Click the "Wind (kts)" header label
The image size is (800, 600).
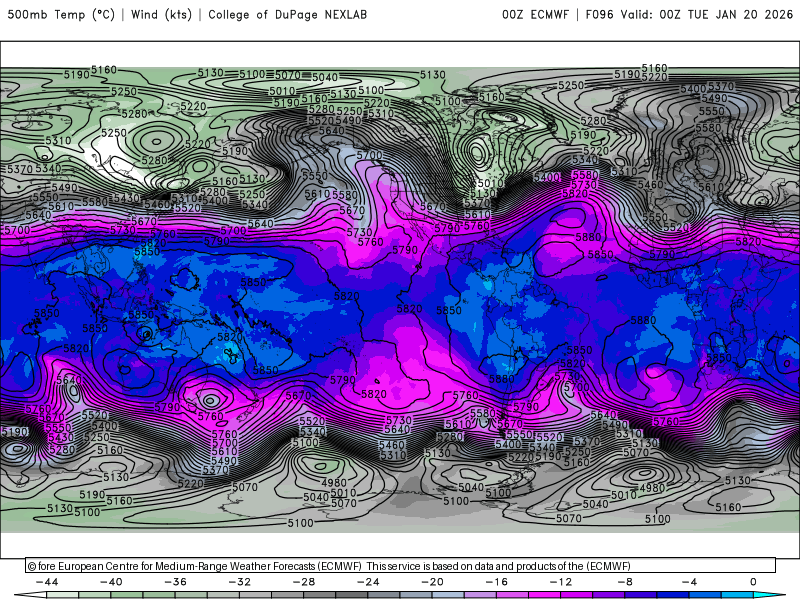161,15
